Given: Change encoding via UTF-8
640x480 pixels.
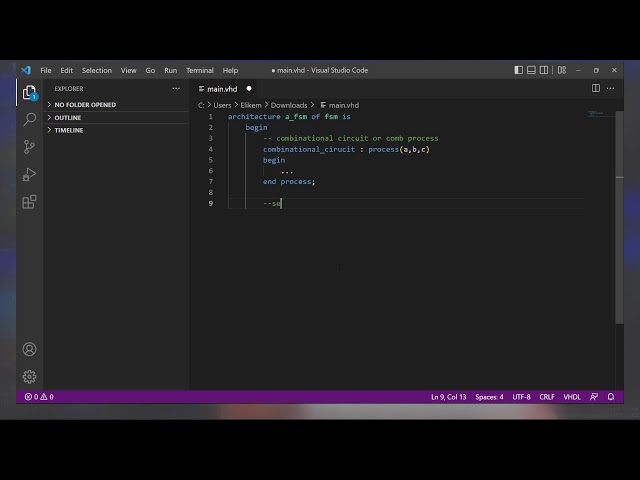Looking at the screenshot, I should [x=521, y=397].
